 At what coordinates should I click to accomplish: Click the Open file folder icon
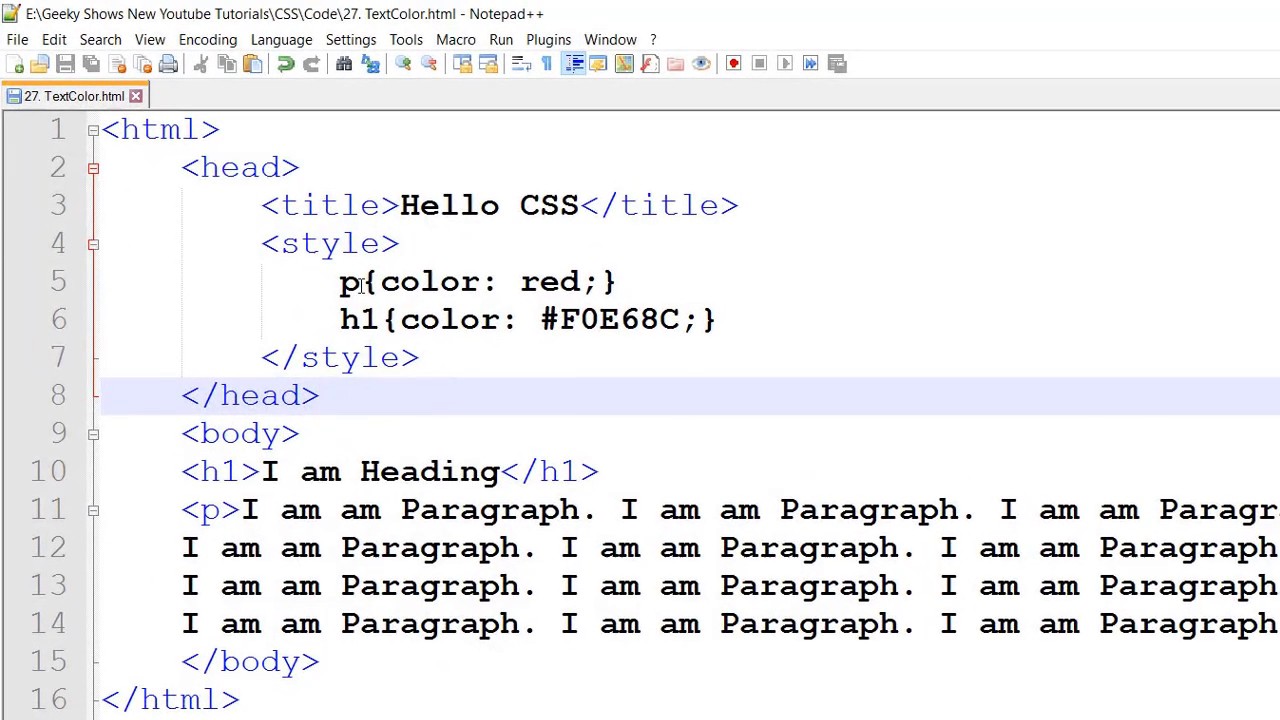coord(40,64)
